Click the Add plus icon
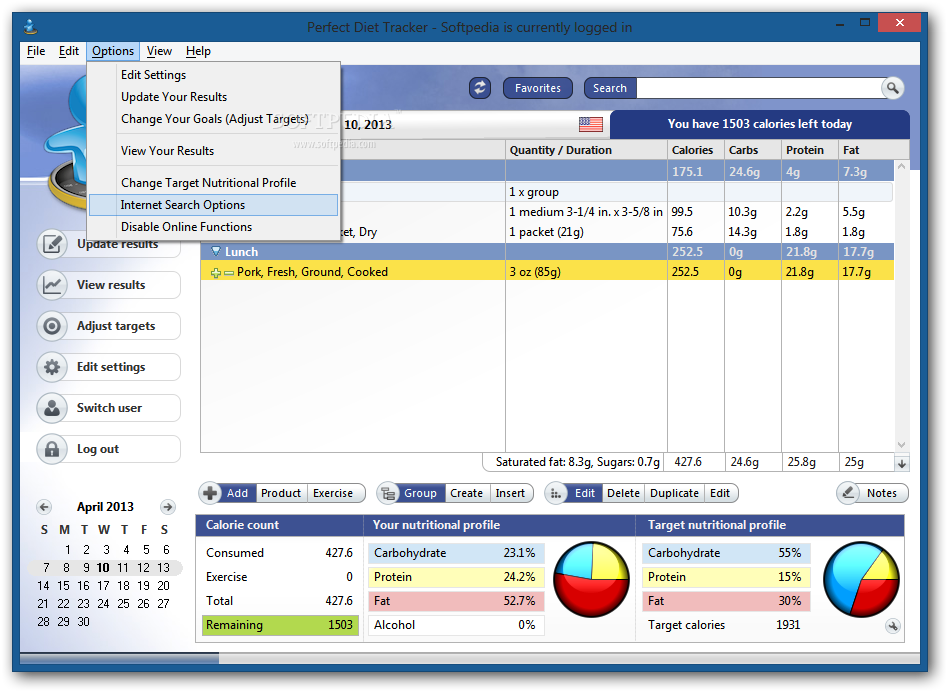This screenshot has height=692, width=948. click(210, 493)
